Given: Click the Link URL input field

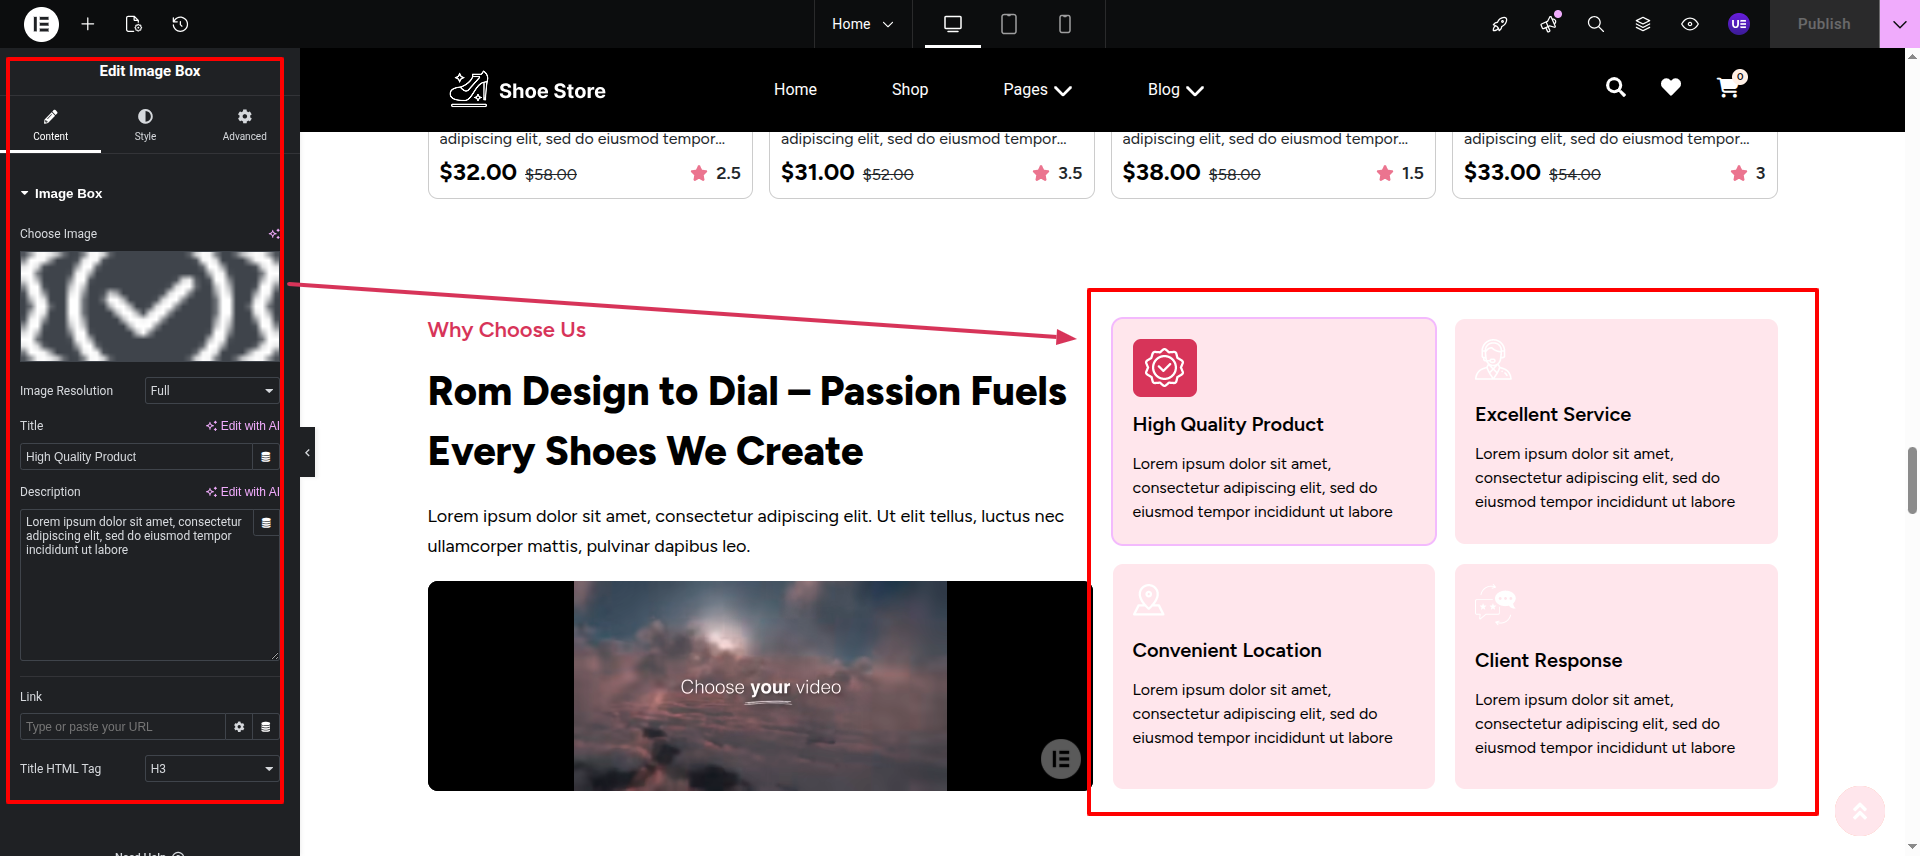Looking at the screenshot, I should pos(122,727).
